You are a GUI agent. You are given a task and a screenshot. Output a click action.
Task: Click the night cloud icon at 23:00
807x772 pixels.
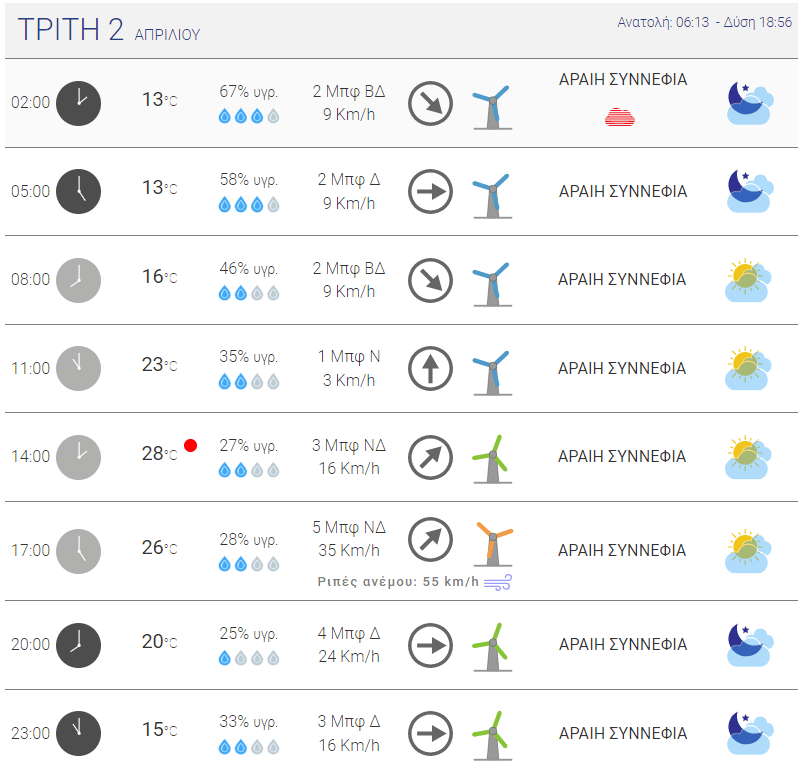tap(750, 733)
